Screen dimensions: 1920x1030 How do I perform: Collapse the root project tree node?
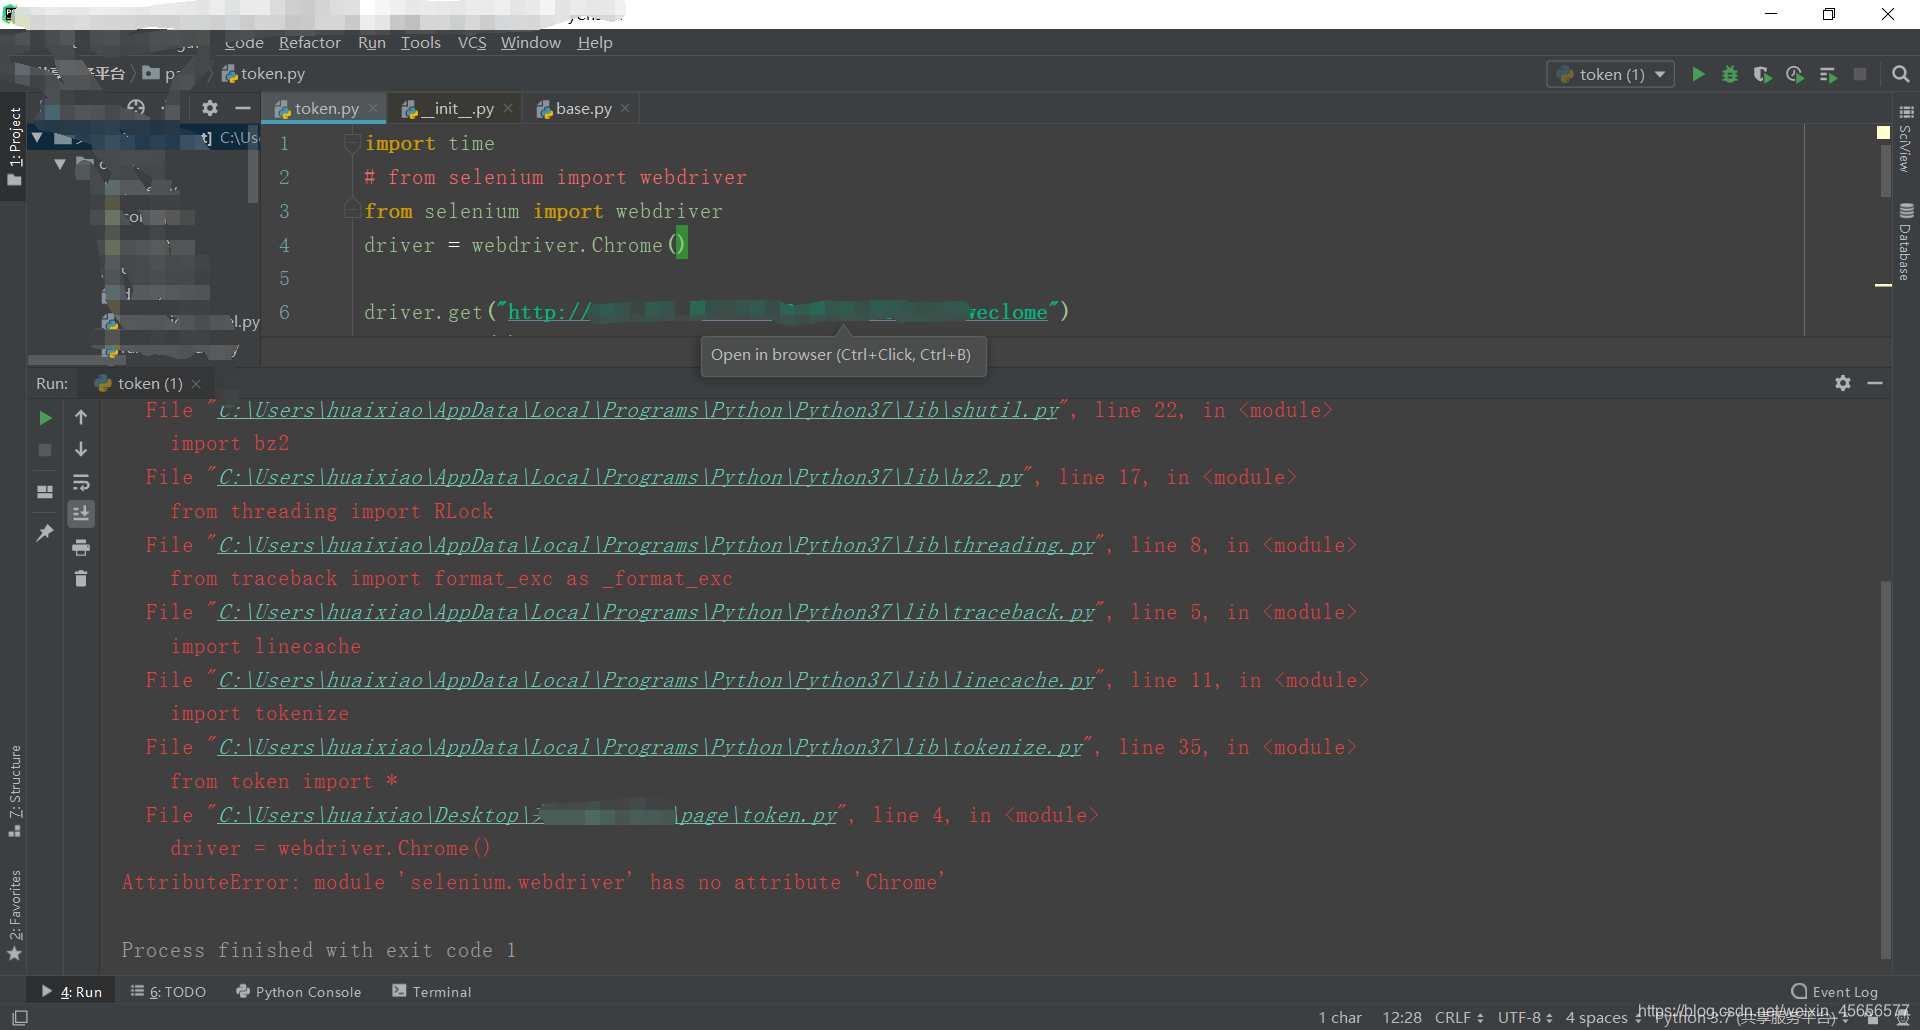(x=37, y=137)
